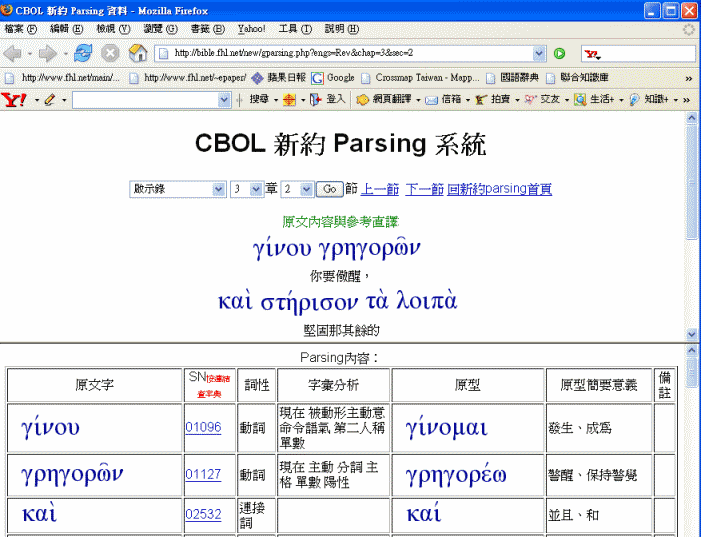This screenshot has width=701, height=537.
Task: Expand the address bar URL history dropdown
Action: (540, 53)
